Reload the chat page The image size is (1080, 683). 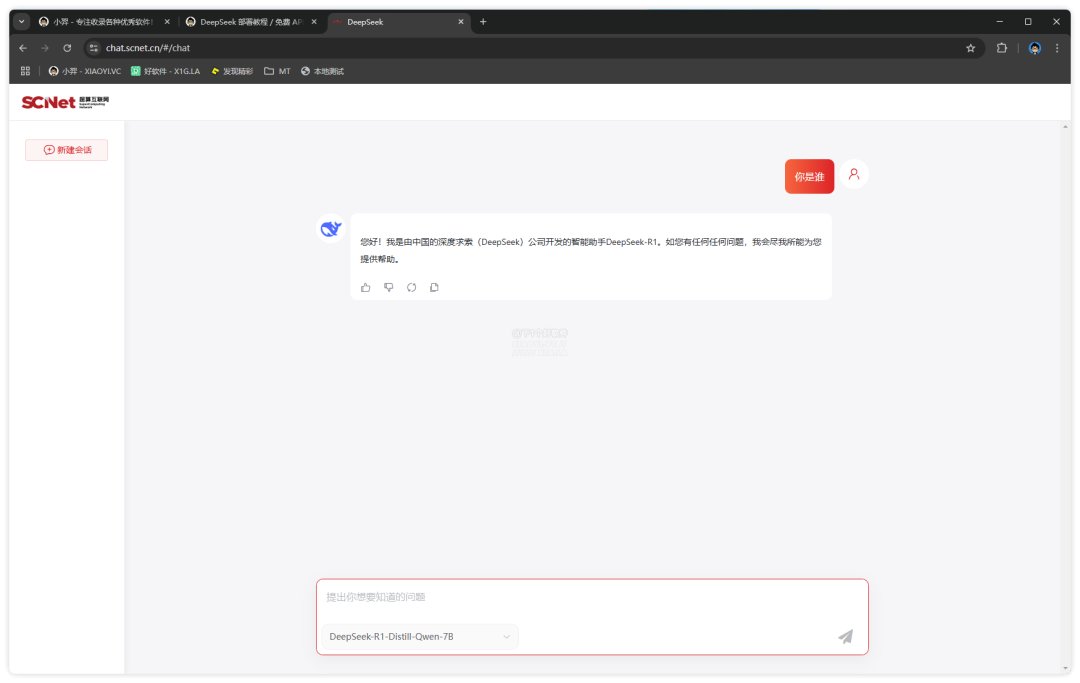(67, 48)
